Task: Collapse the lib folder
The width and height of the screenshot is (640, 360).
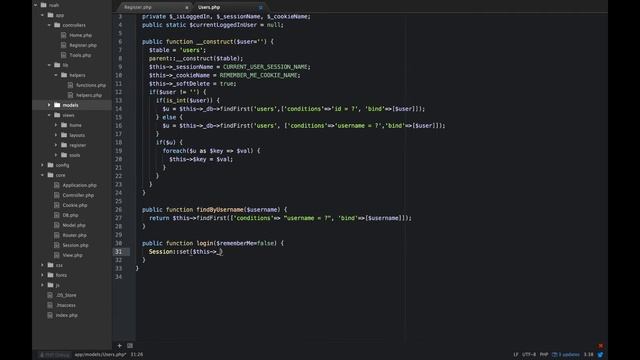Action: click(49, 65)
